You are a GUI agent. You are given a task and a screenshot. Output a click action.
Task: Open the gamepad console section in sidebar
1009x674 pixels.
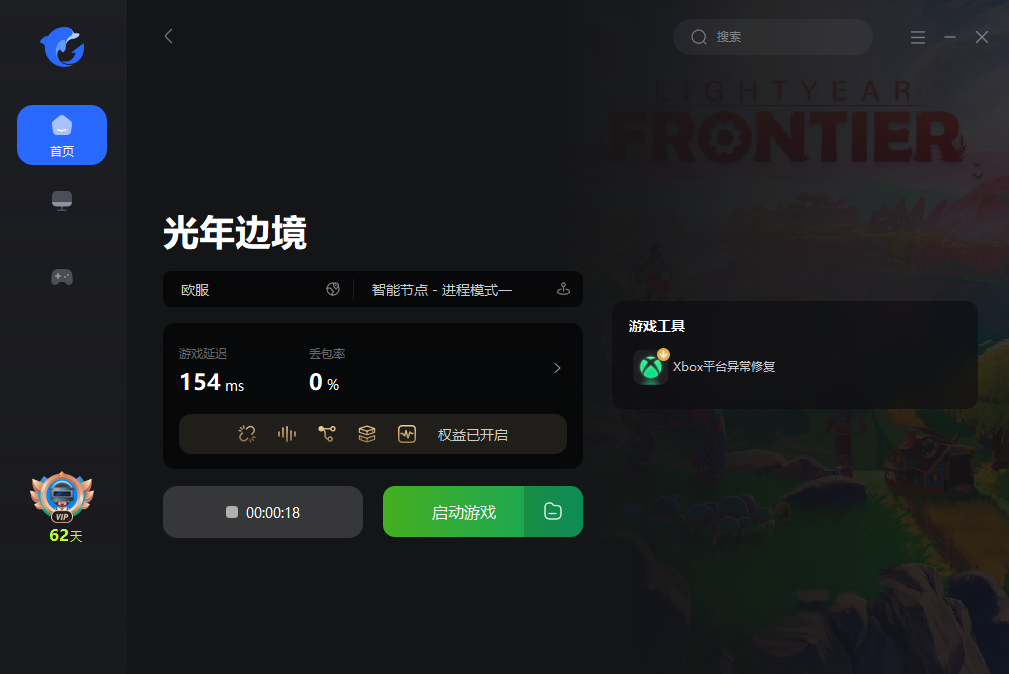(62, 277)
